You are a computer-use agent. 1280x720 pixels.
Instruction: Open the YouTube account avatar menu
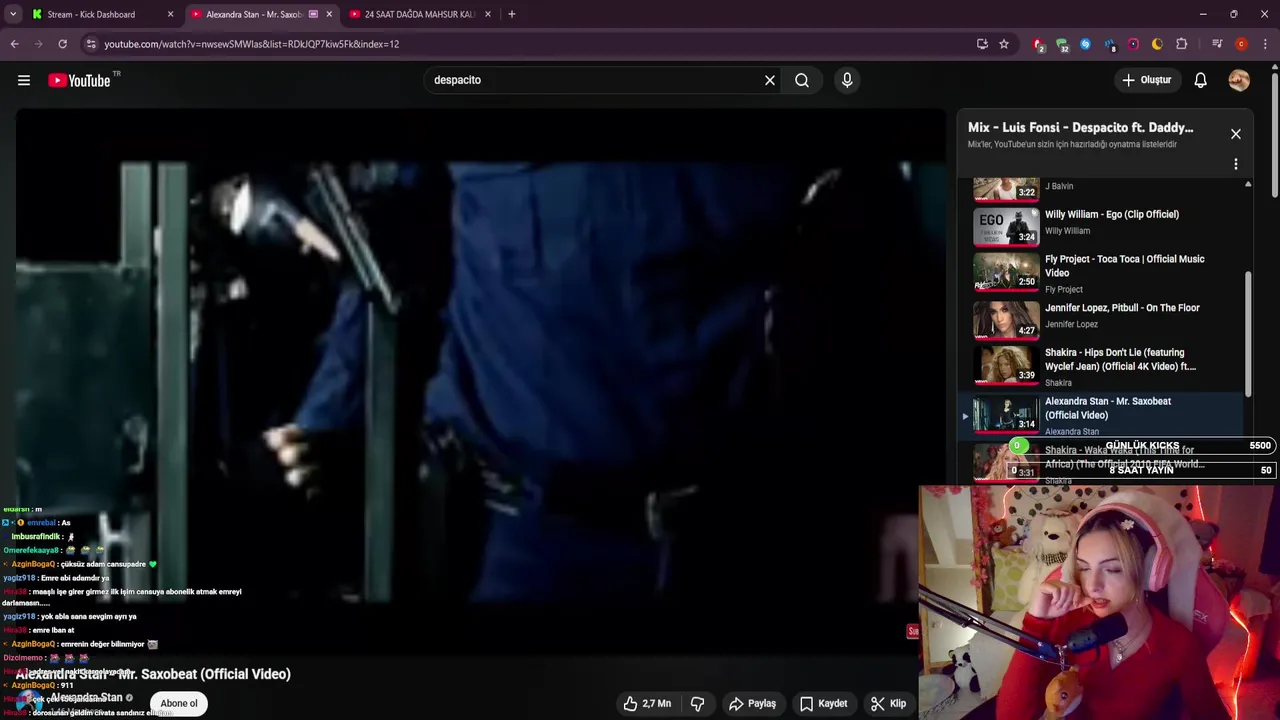[1239, 80]
